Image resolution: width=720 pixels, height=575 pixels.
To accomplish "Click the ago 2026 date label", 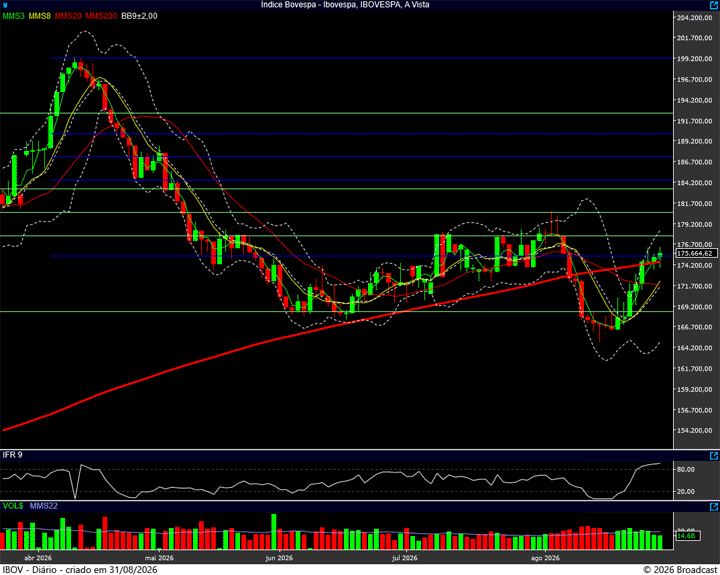I will 545,558.
